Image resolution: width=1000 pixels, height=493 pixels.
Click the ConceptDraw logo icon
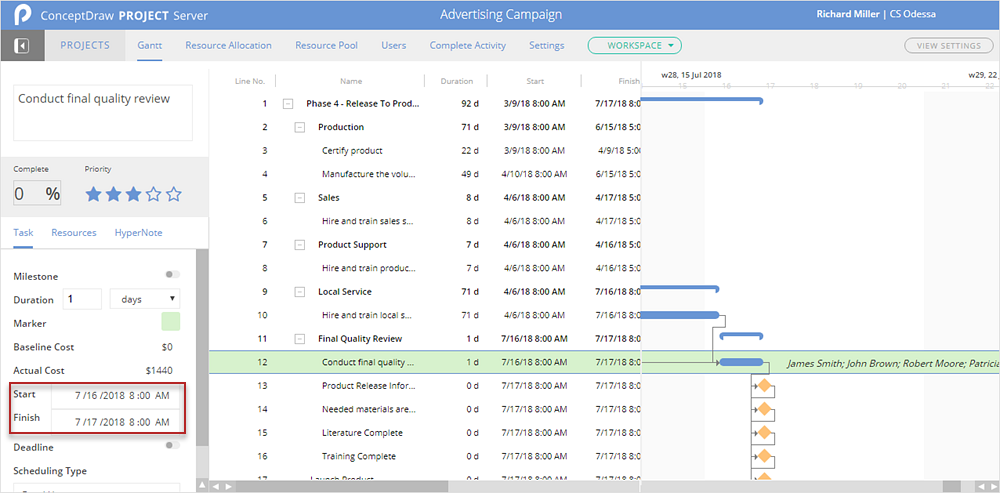tap(22, 15)
